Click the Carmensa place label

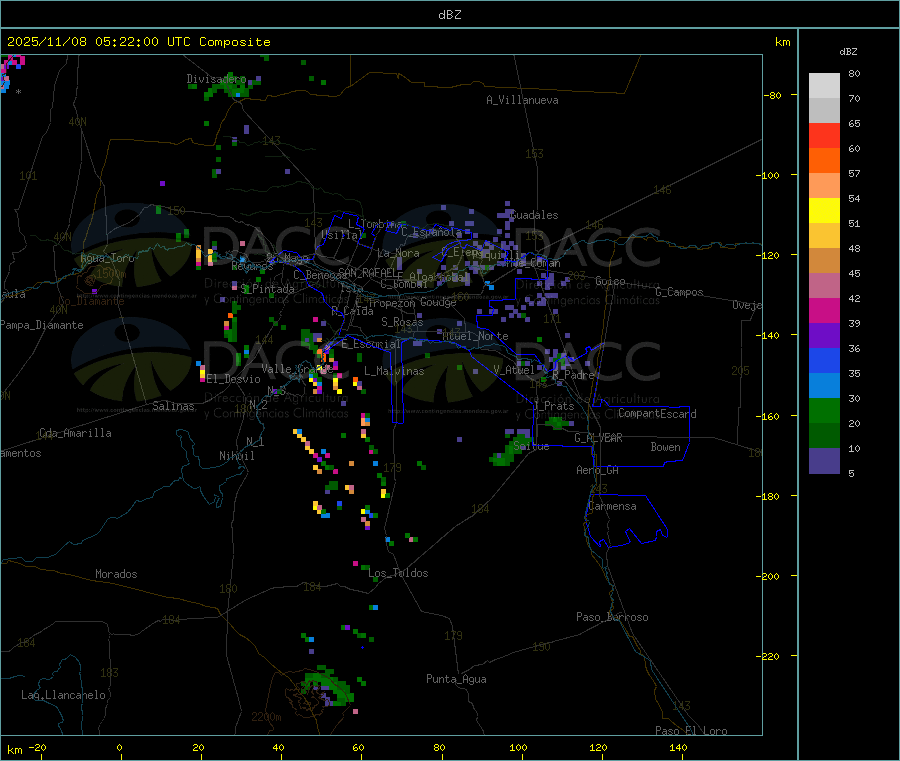[x=612, y=507]
